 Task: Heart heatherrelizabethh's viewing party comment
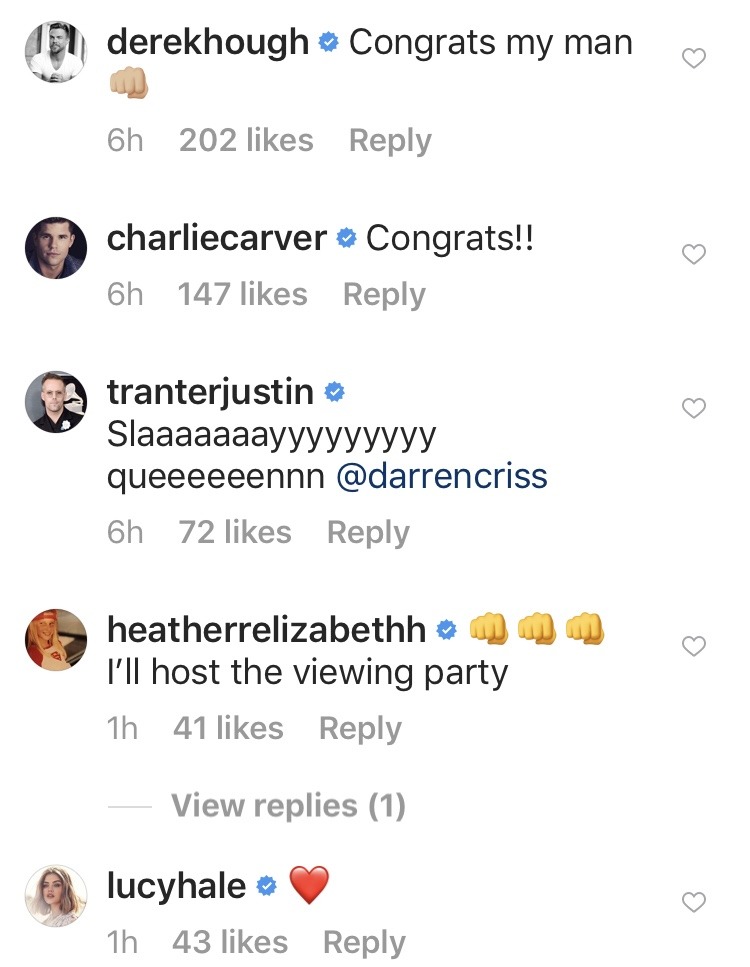tap(693, 647)
